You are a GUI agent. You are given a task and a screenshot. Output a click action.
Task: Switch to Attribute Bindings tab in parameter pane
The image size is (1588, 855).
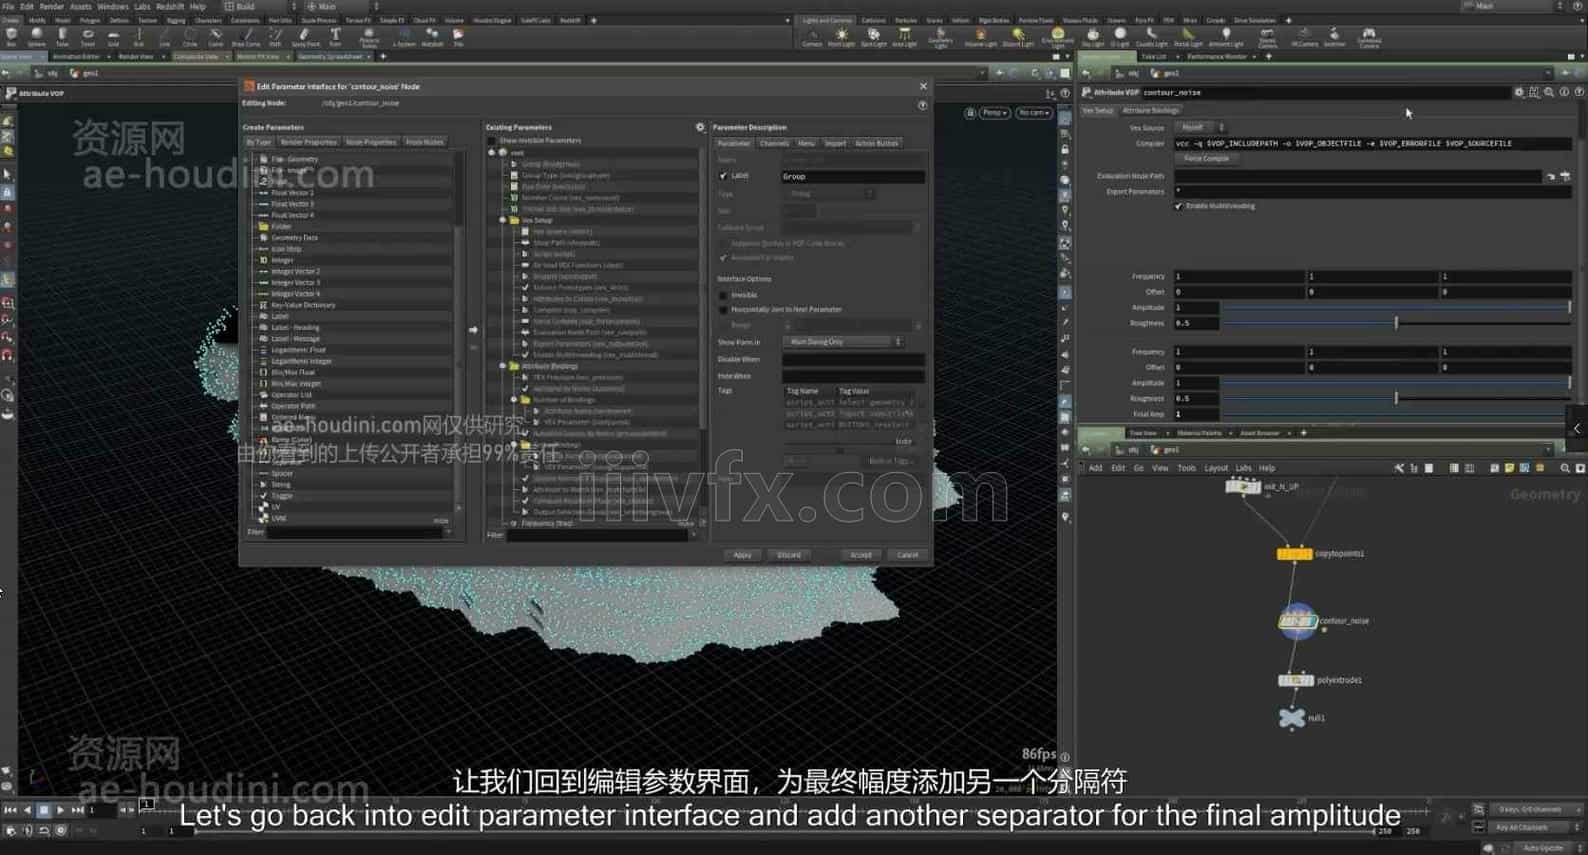[x=1150, y=110]
